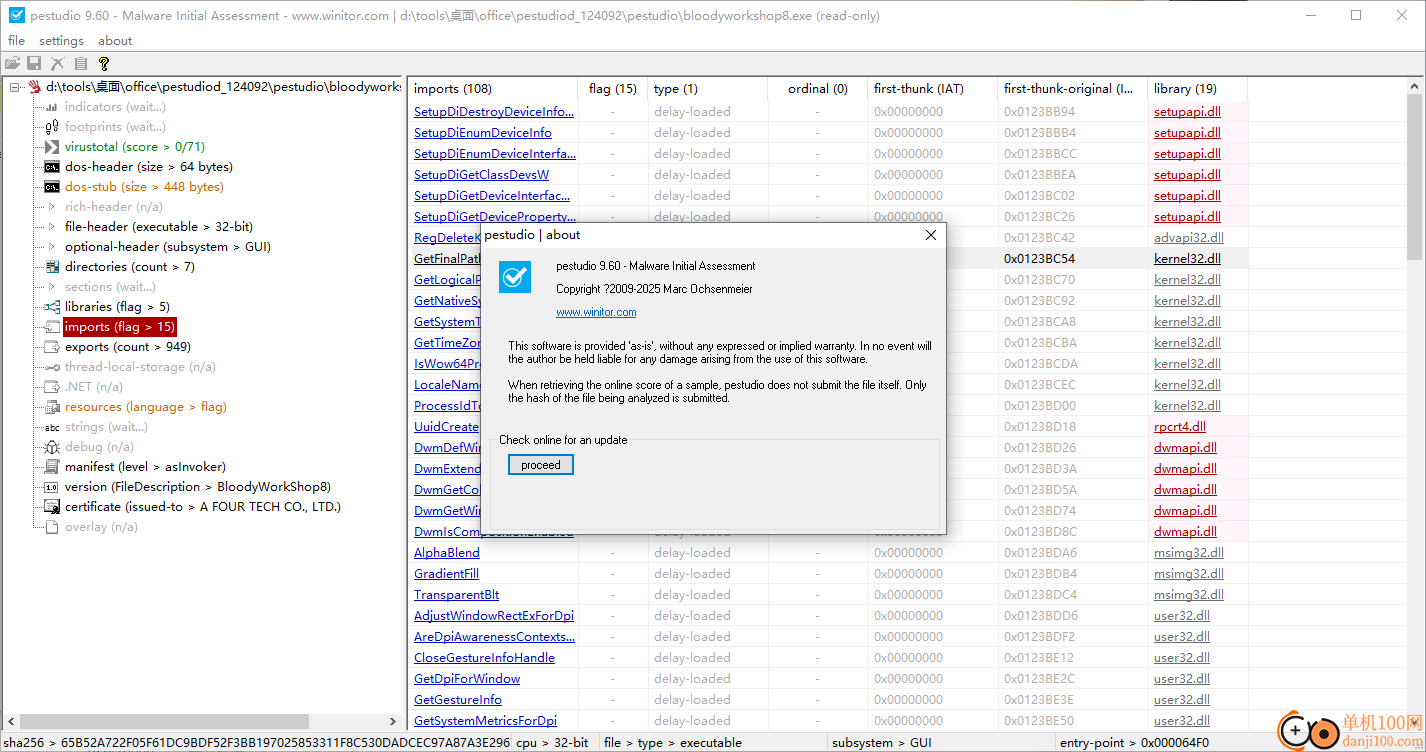The height and width of the screenshot is (752, 1426).
Task: Select the .NET node icon
Action: coord(52,387)
